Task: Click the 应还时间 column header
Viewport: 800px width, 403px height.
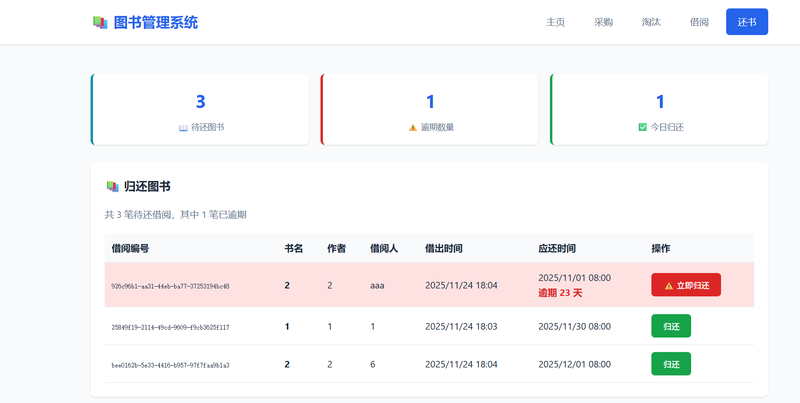Action: pos(557,248)
